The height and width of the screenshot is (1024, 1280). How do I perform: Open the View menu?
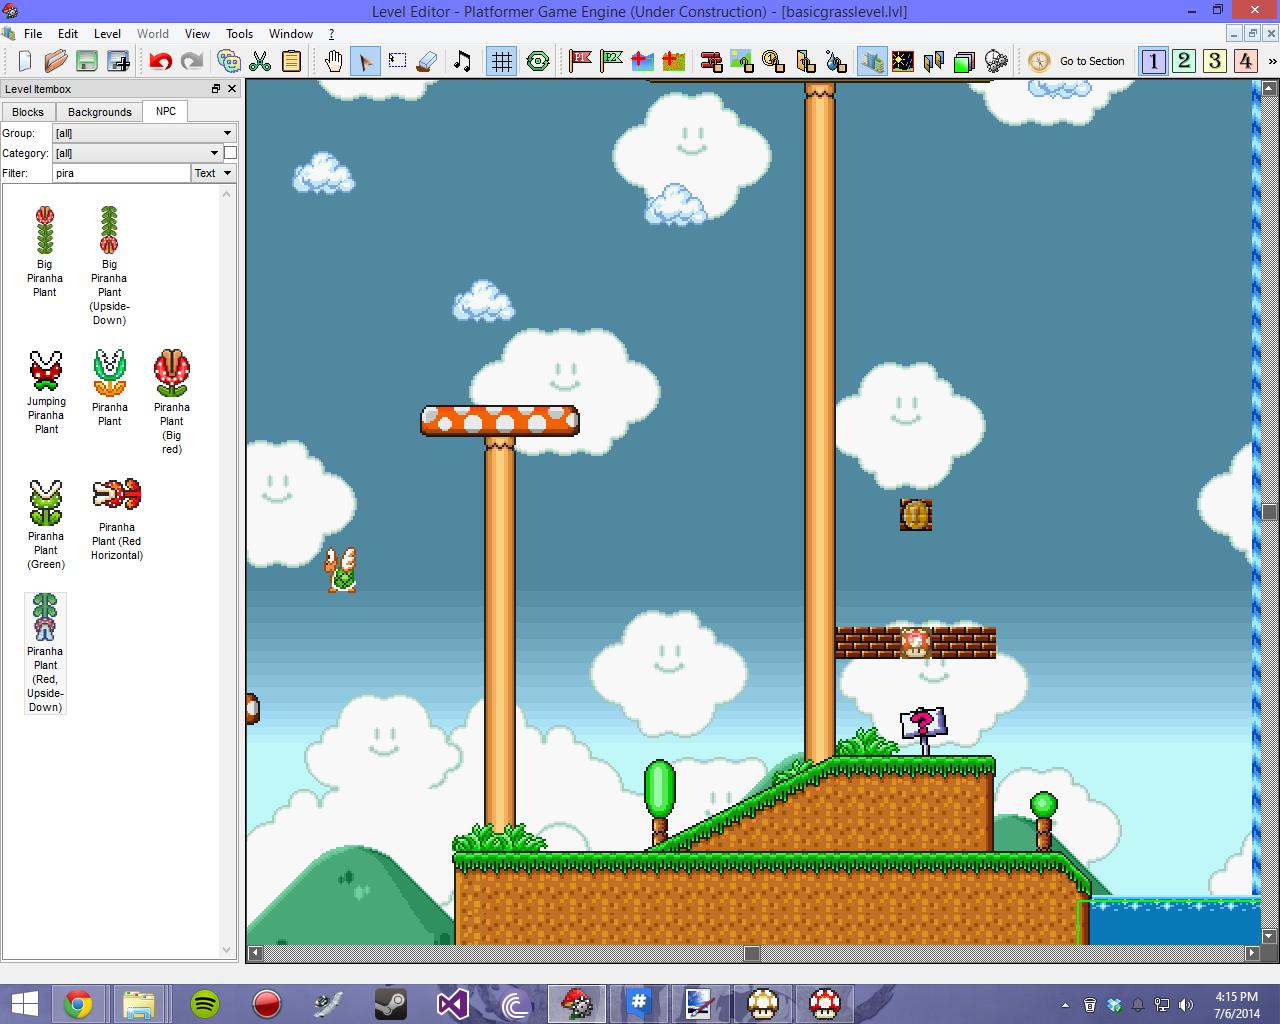point(197,34)
